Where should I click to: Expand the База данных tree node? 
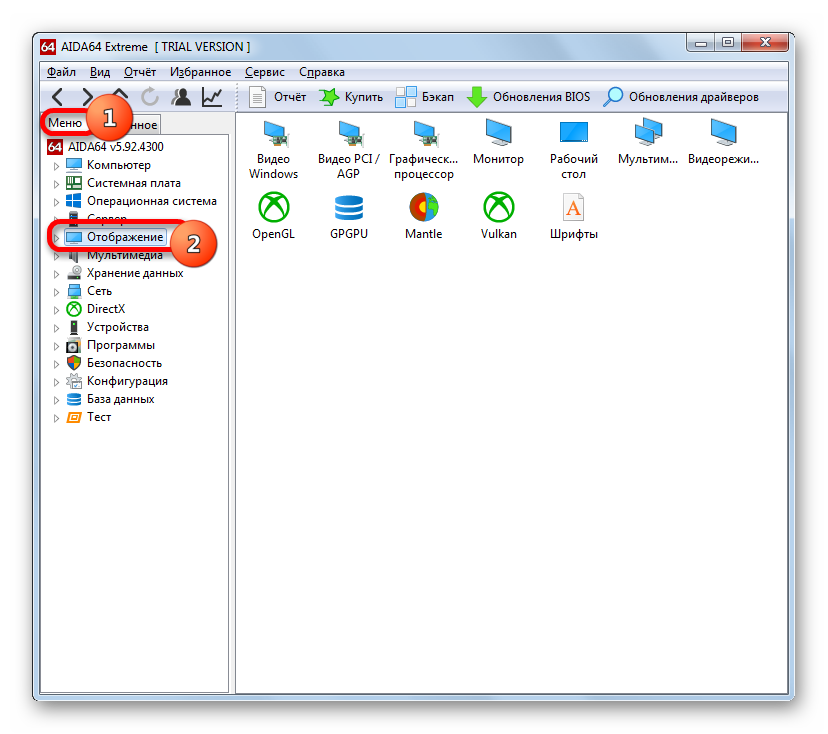coord(57,400)
